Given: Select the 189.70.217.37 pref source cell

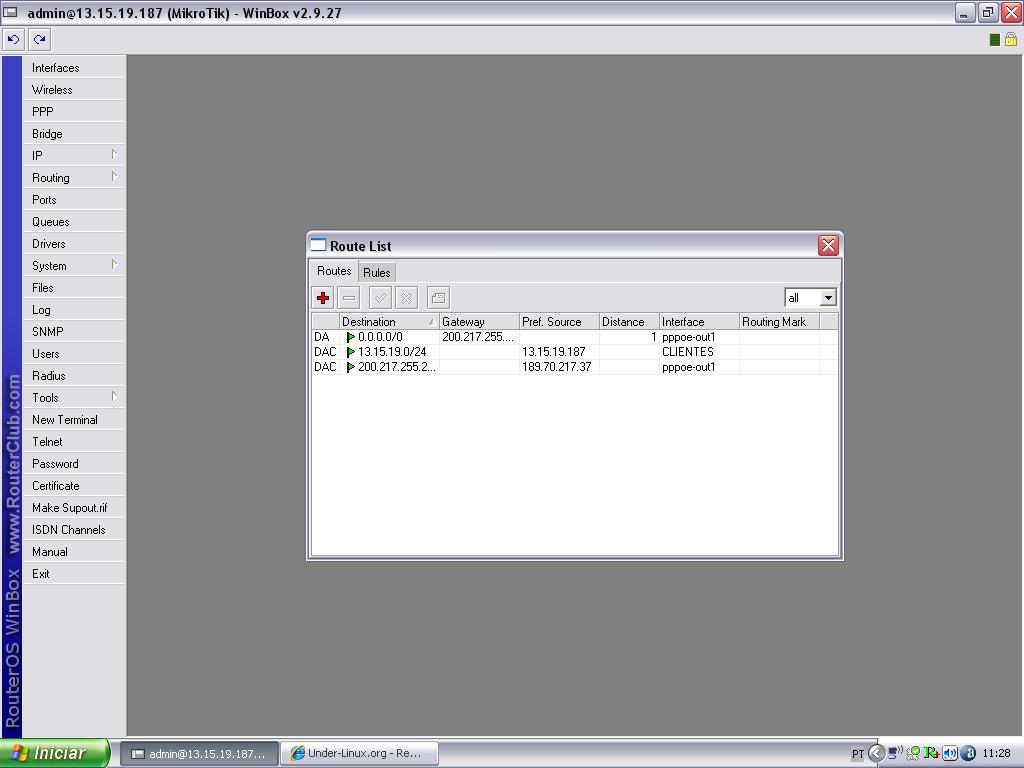Looking at the screenshot, I should [559, 367].
